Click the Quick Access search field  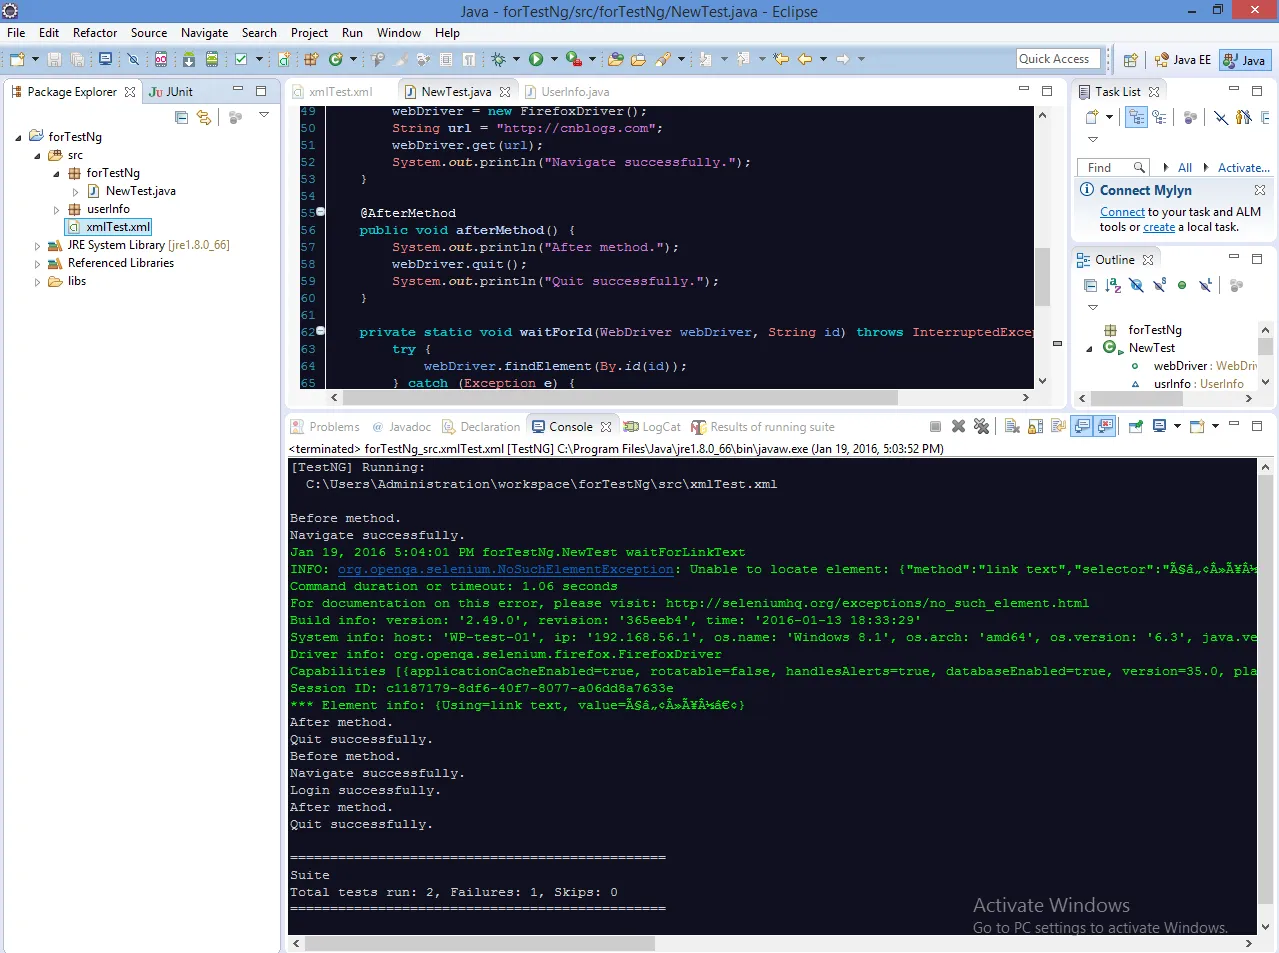coord(1058,59)
